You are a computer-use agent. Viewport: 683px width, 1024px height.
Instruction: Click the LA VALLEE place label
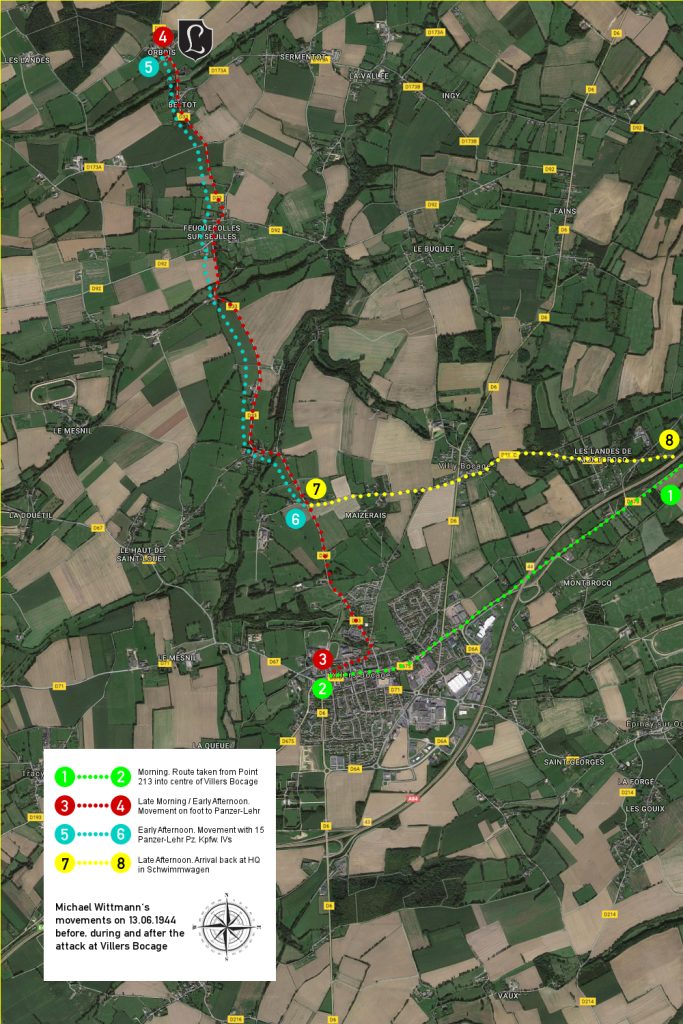(x=369, y=76)
